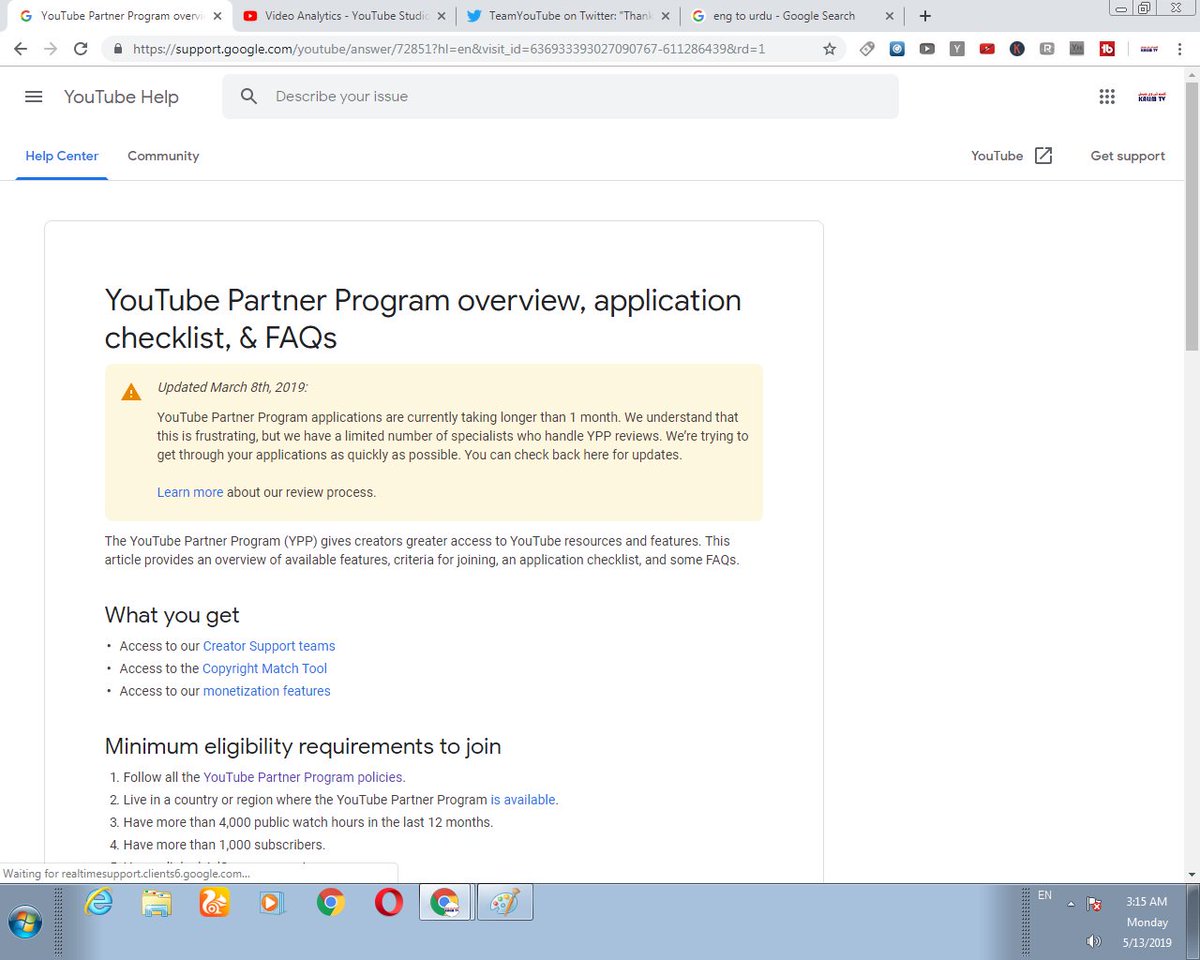Click the Get support link
Image resolution: width=1200 pixels, height=960 pixels.
click(1128, 156)
